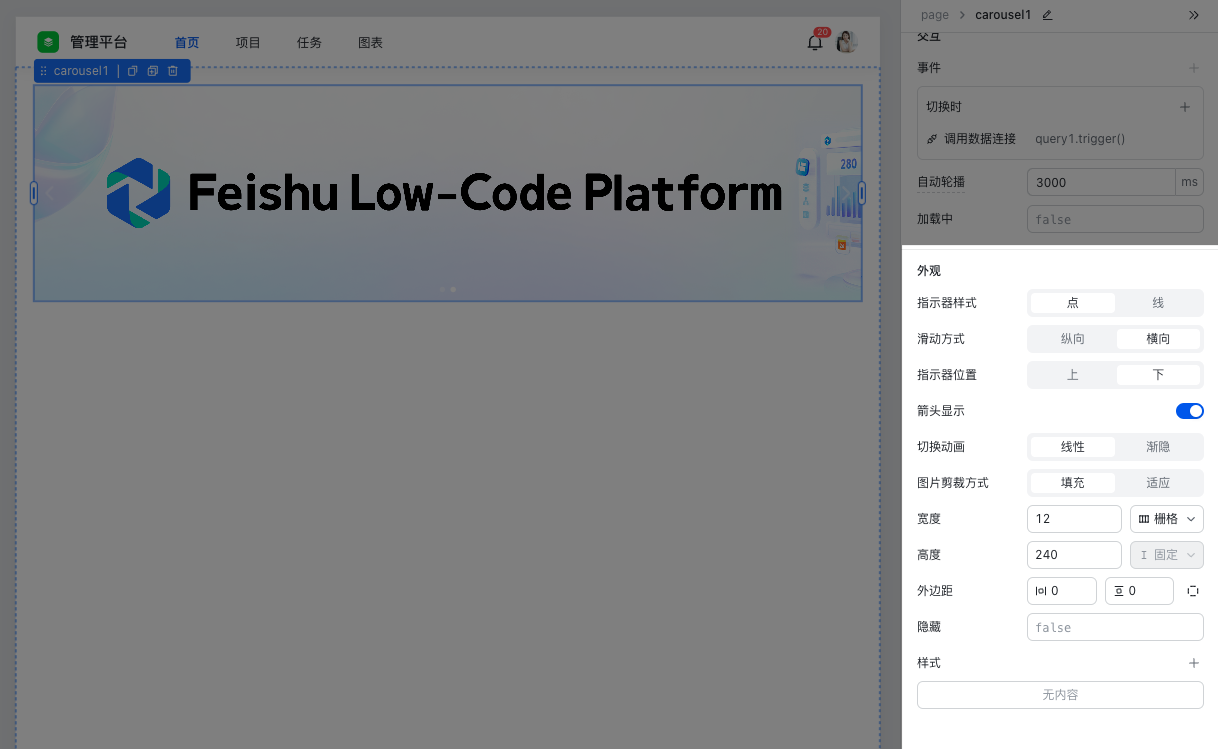Screen dimensions: 1218x749
Task: Click the 高度 input showing 240
Action: point(1074,555)
